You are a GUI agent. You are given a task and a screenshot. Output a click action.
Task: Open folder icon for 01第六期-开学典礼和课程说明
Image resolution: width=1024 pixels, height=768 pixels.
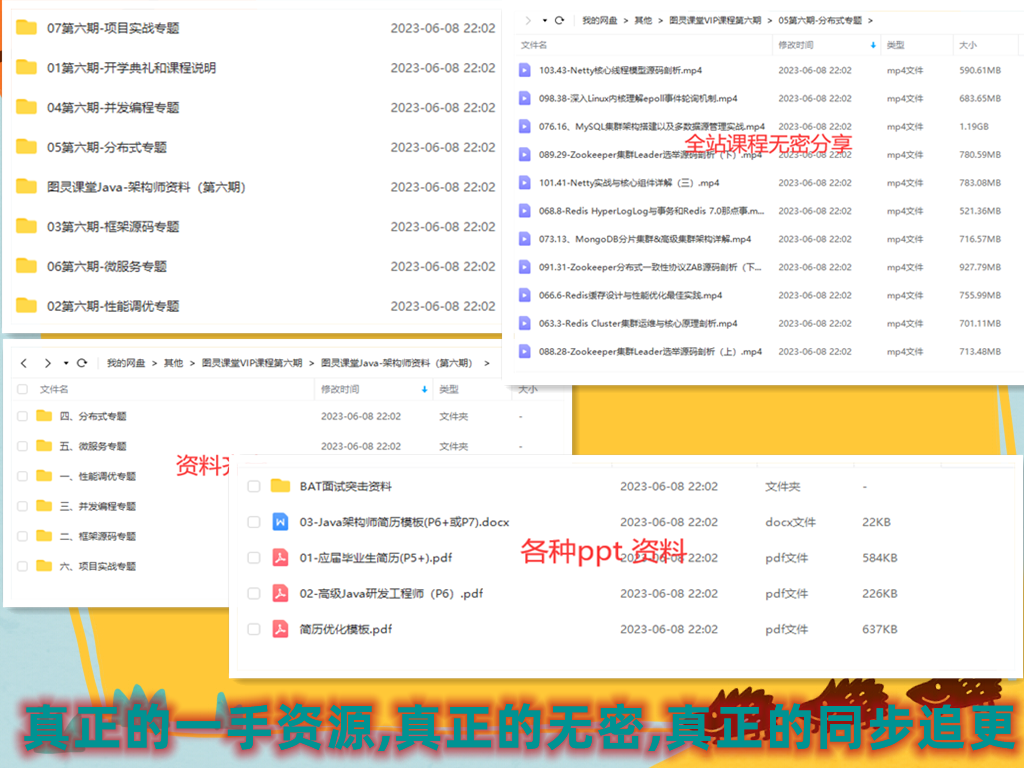[x=26, y=67]
